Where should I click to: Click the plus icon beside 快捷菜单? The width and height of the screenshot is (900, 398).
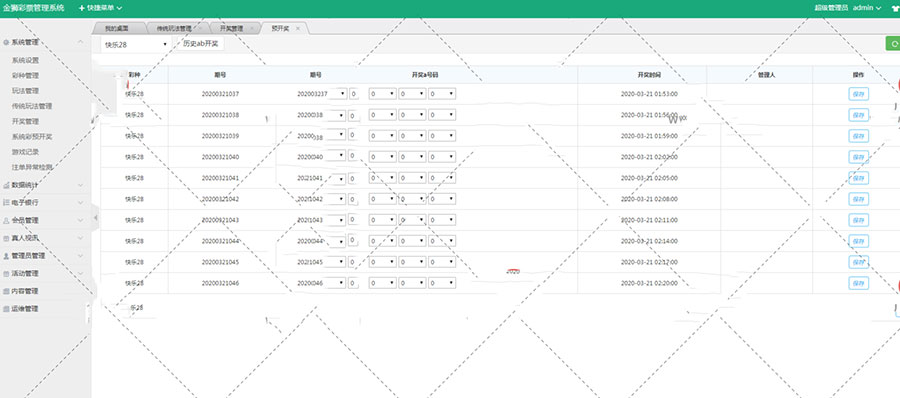pos(82,8)
